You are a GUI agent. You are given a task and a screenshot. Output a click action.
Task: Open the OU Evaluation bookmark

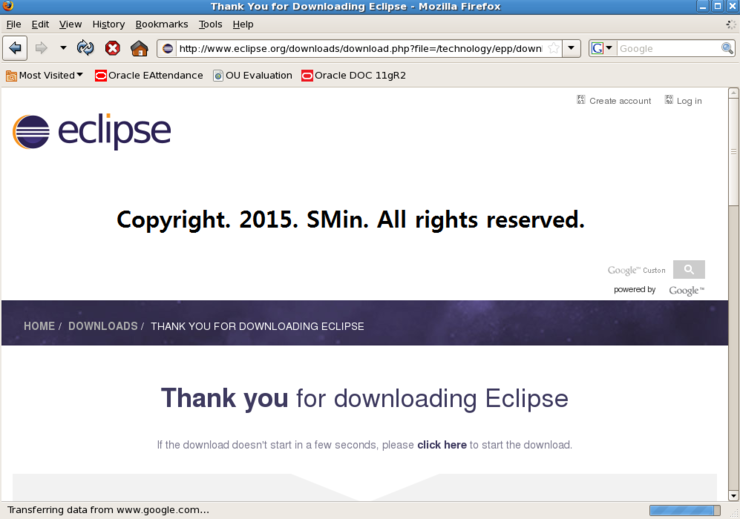(252, 75)
